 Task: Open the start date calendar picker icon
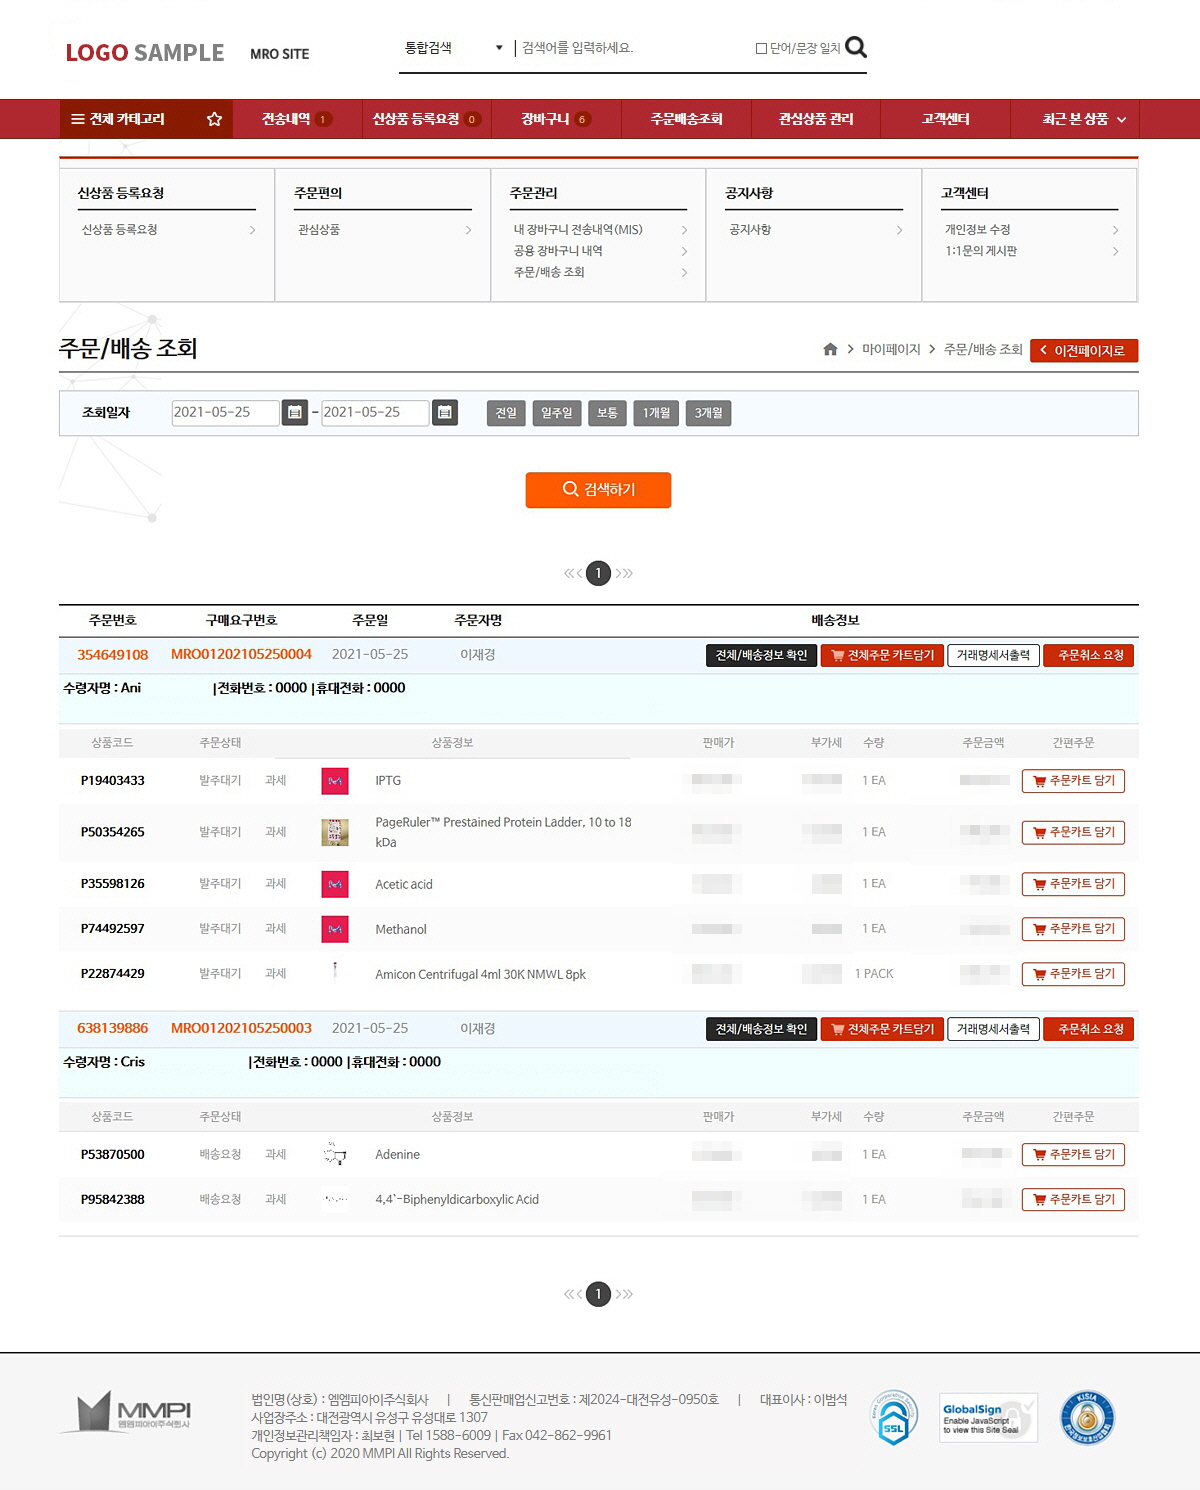click(x=295, y=413)
